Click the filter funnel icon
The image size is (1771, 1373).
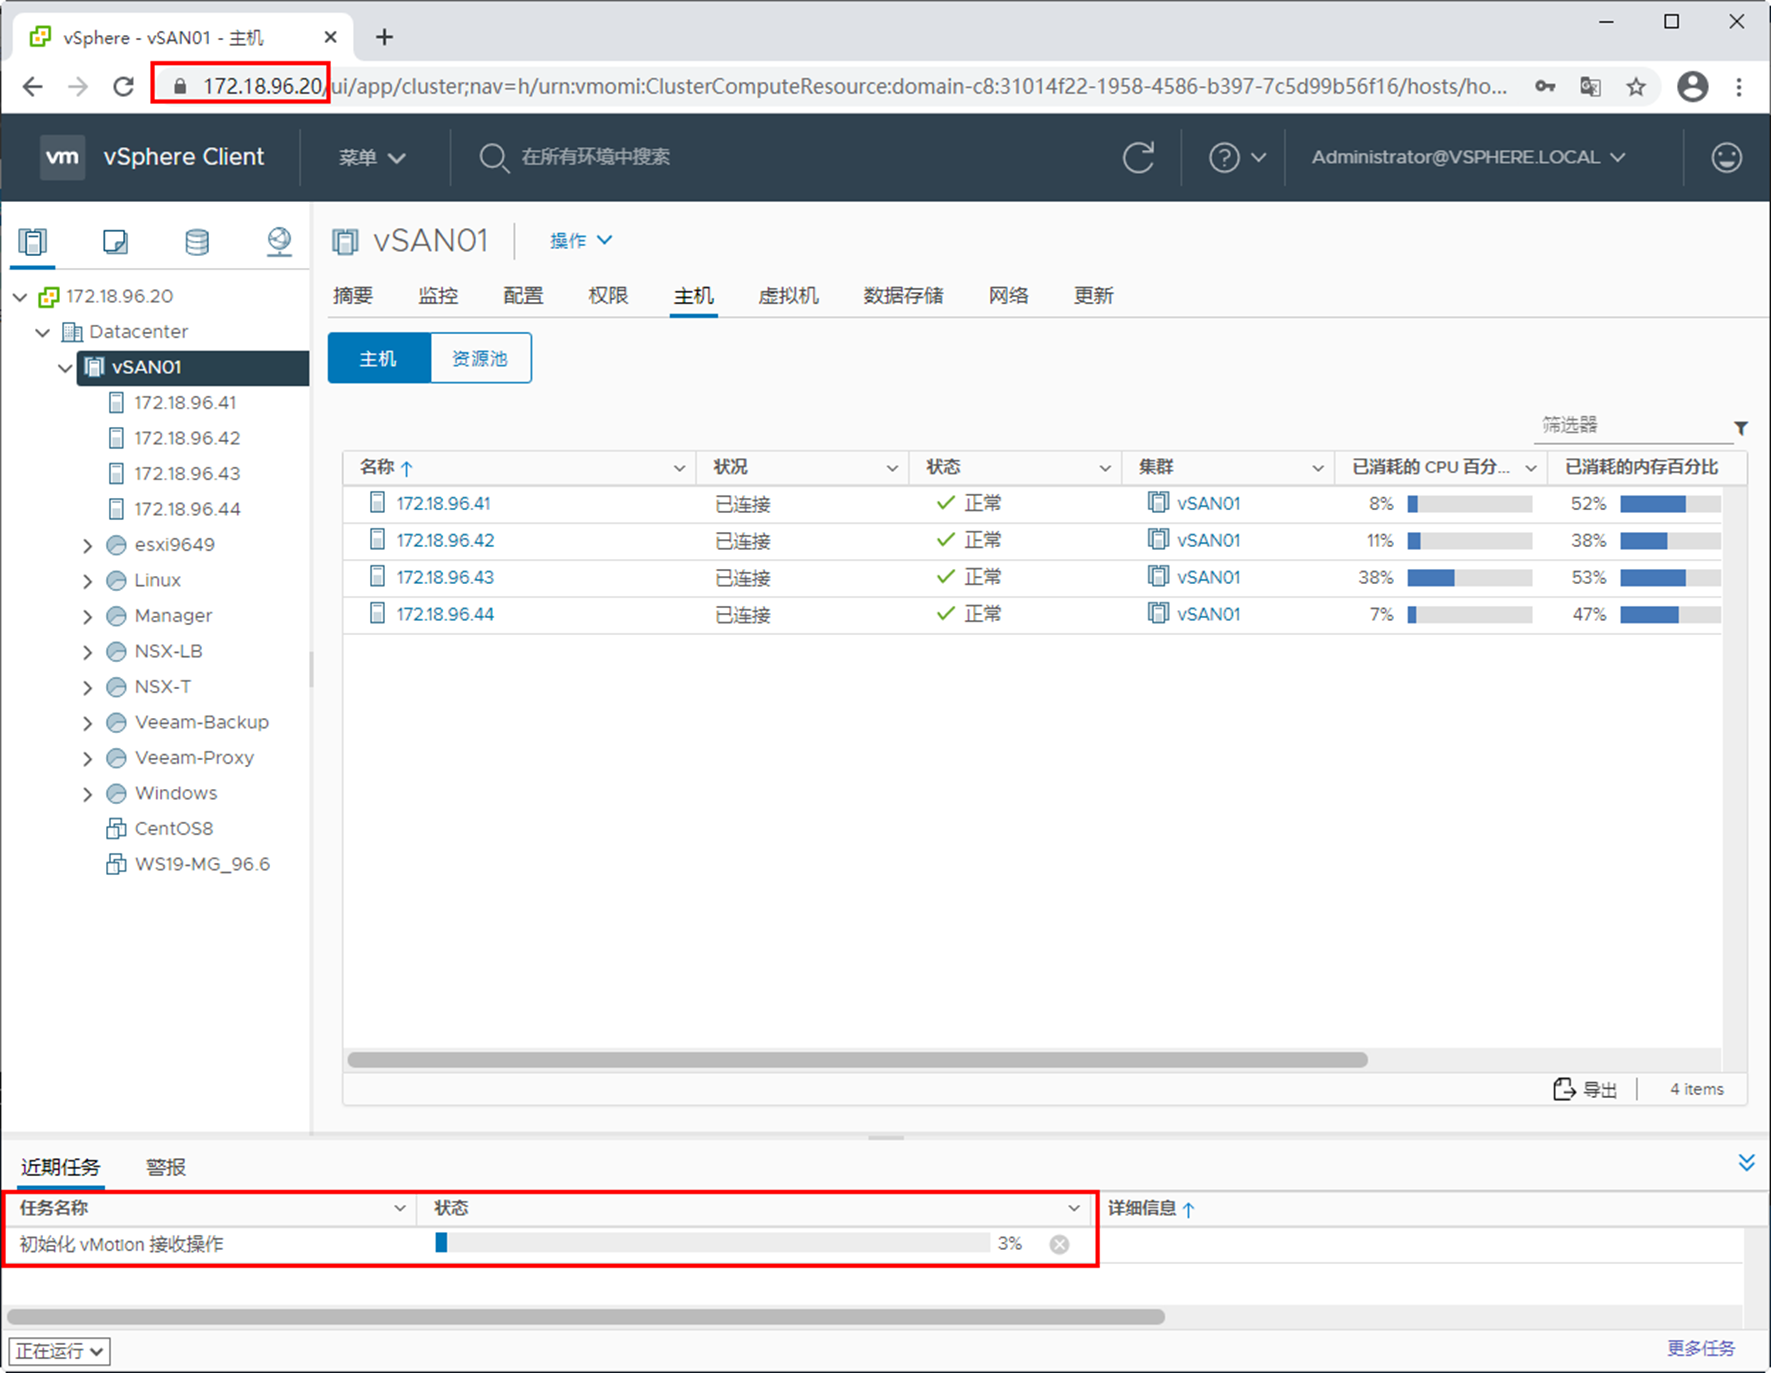click(1740, 428)
